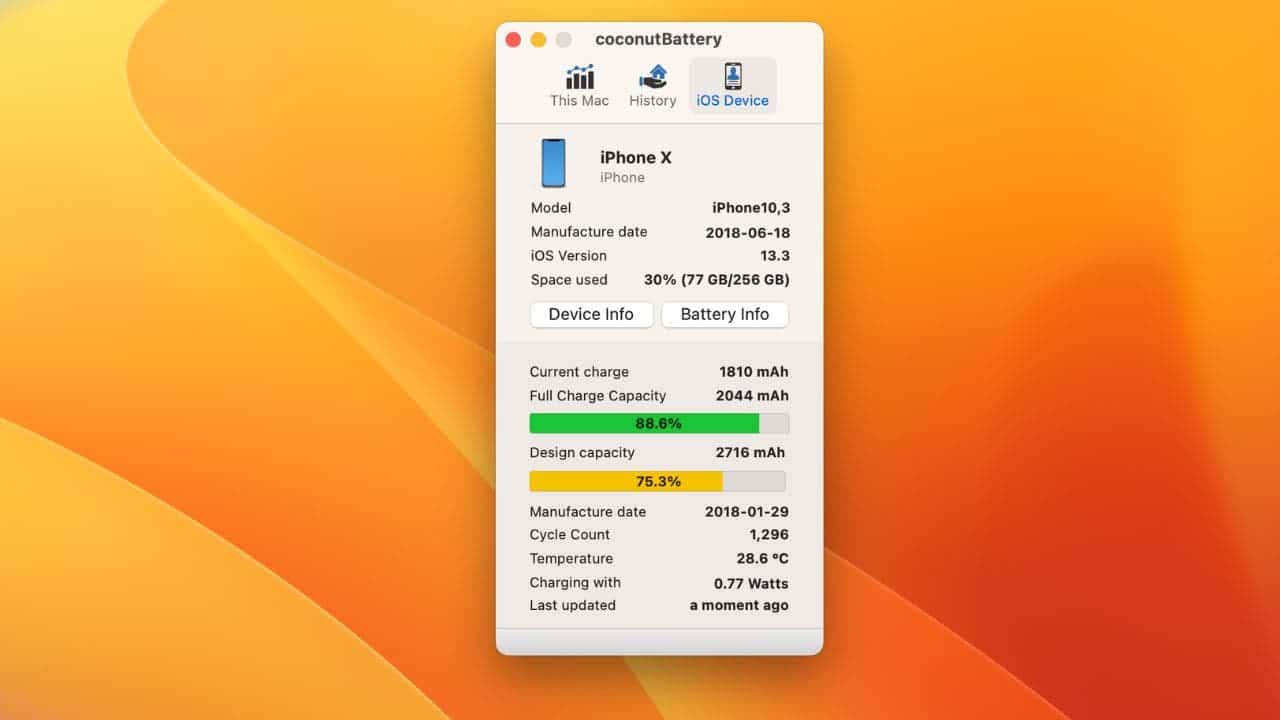Screen dimensions: 1280x720
Task: Open the Battery Info button
Action: (x=725, y=314)
